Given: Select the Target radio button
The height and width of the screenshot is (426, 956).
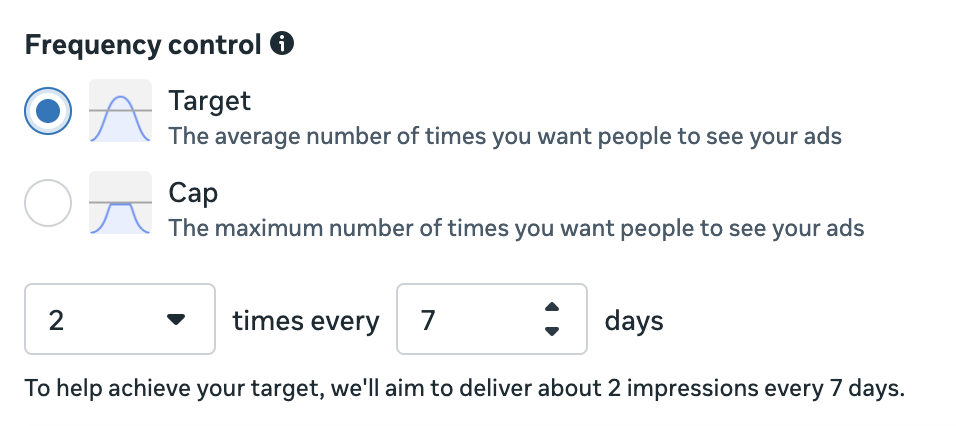Looking at the screenshot, I should pos(48,111).
